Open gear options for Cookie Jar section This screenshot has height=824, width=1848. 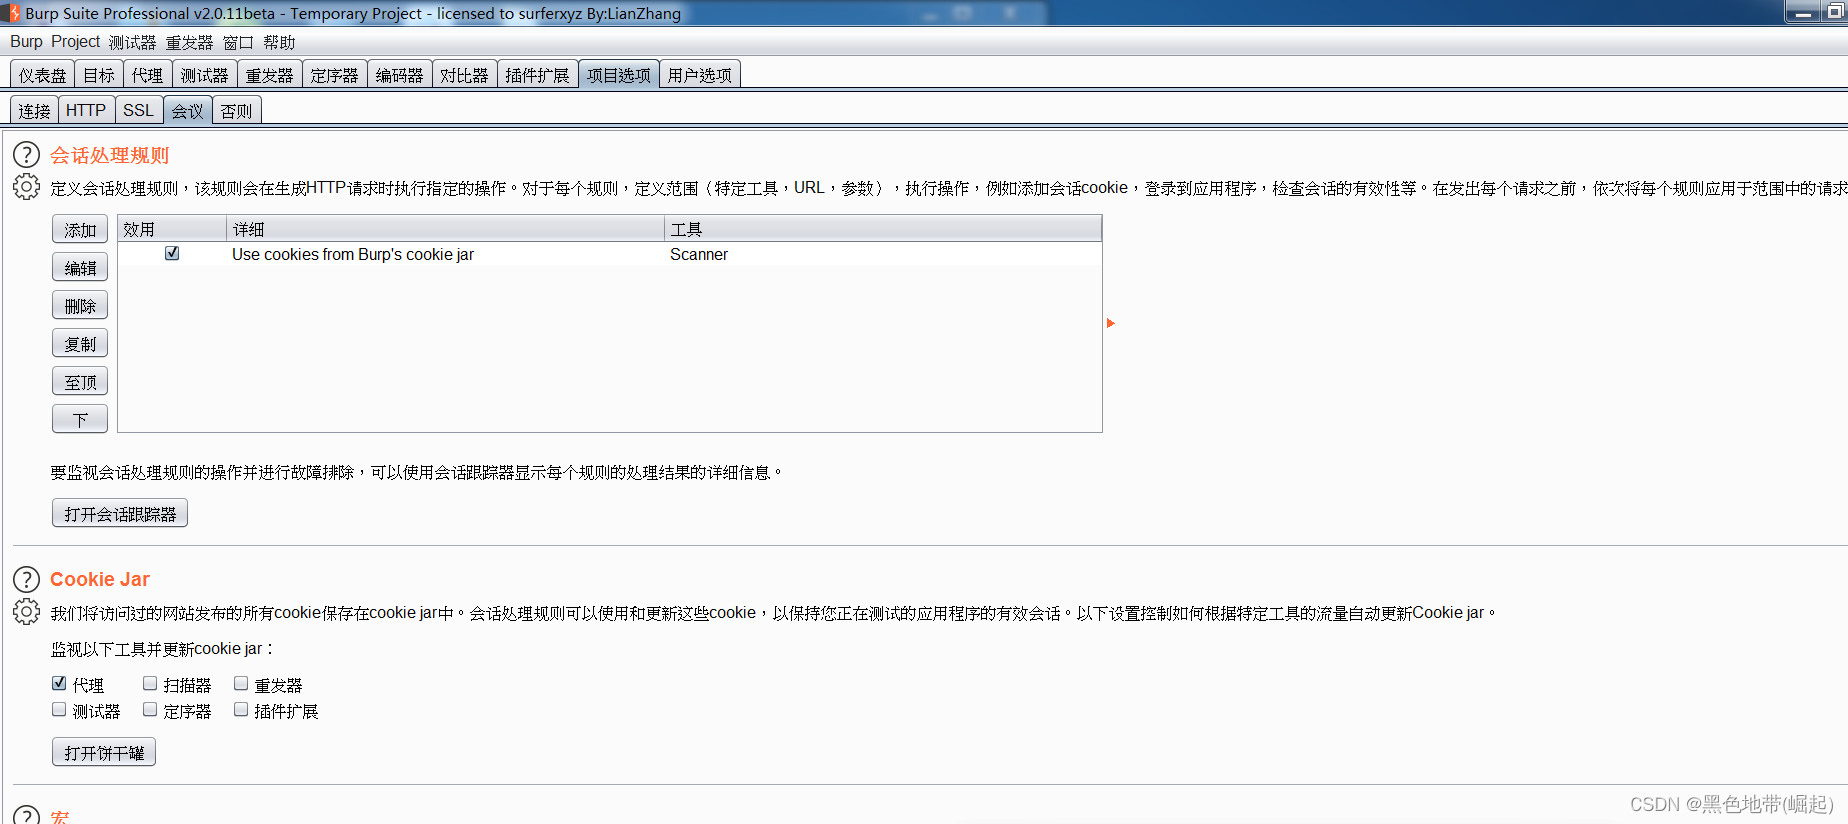(26, 612)
